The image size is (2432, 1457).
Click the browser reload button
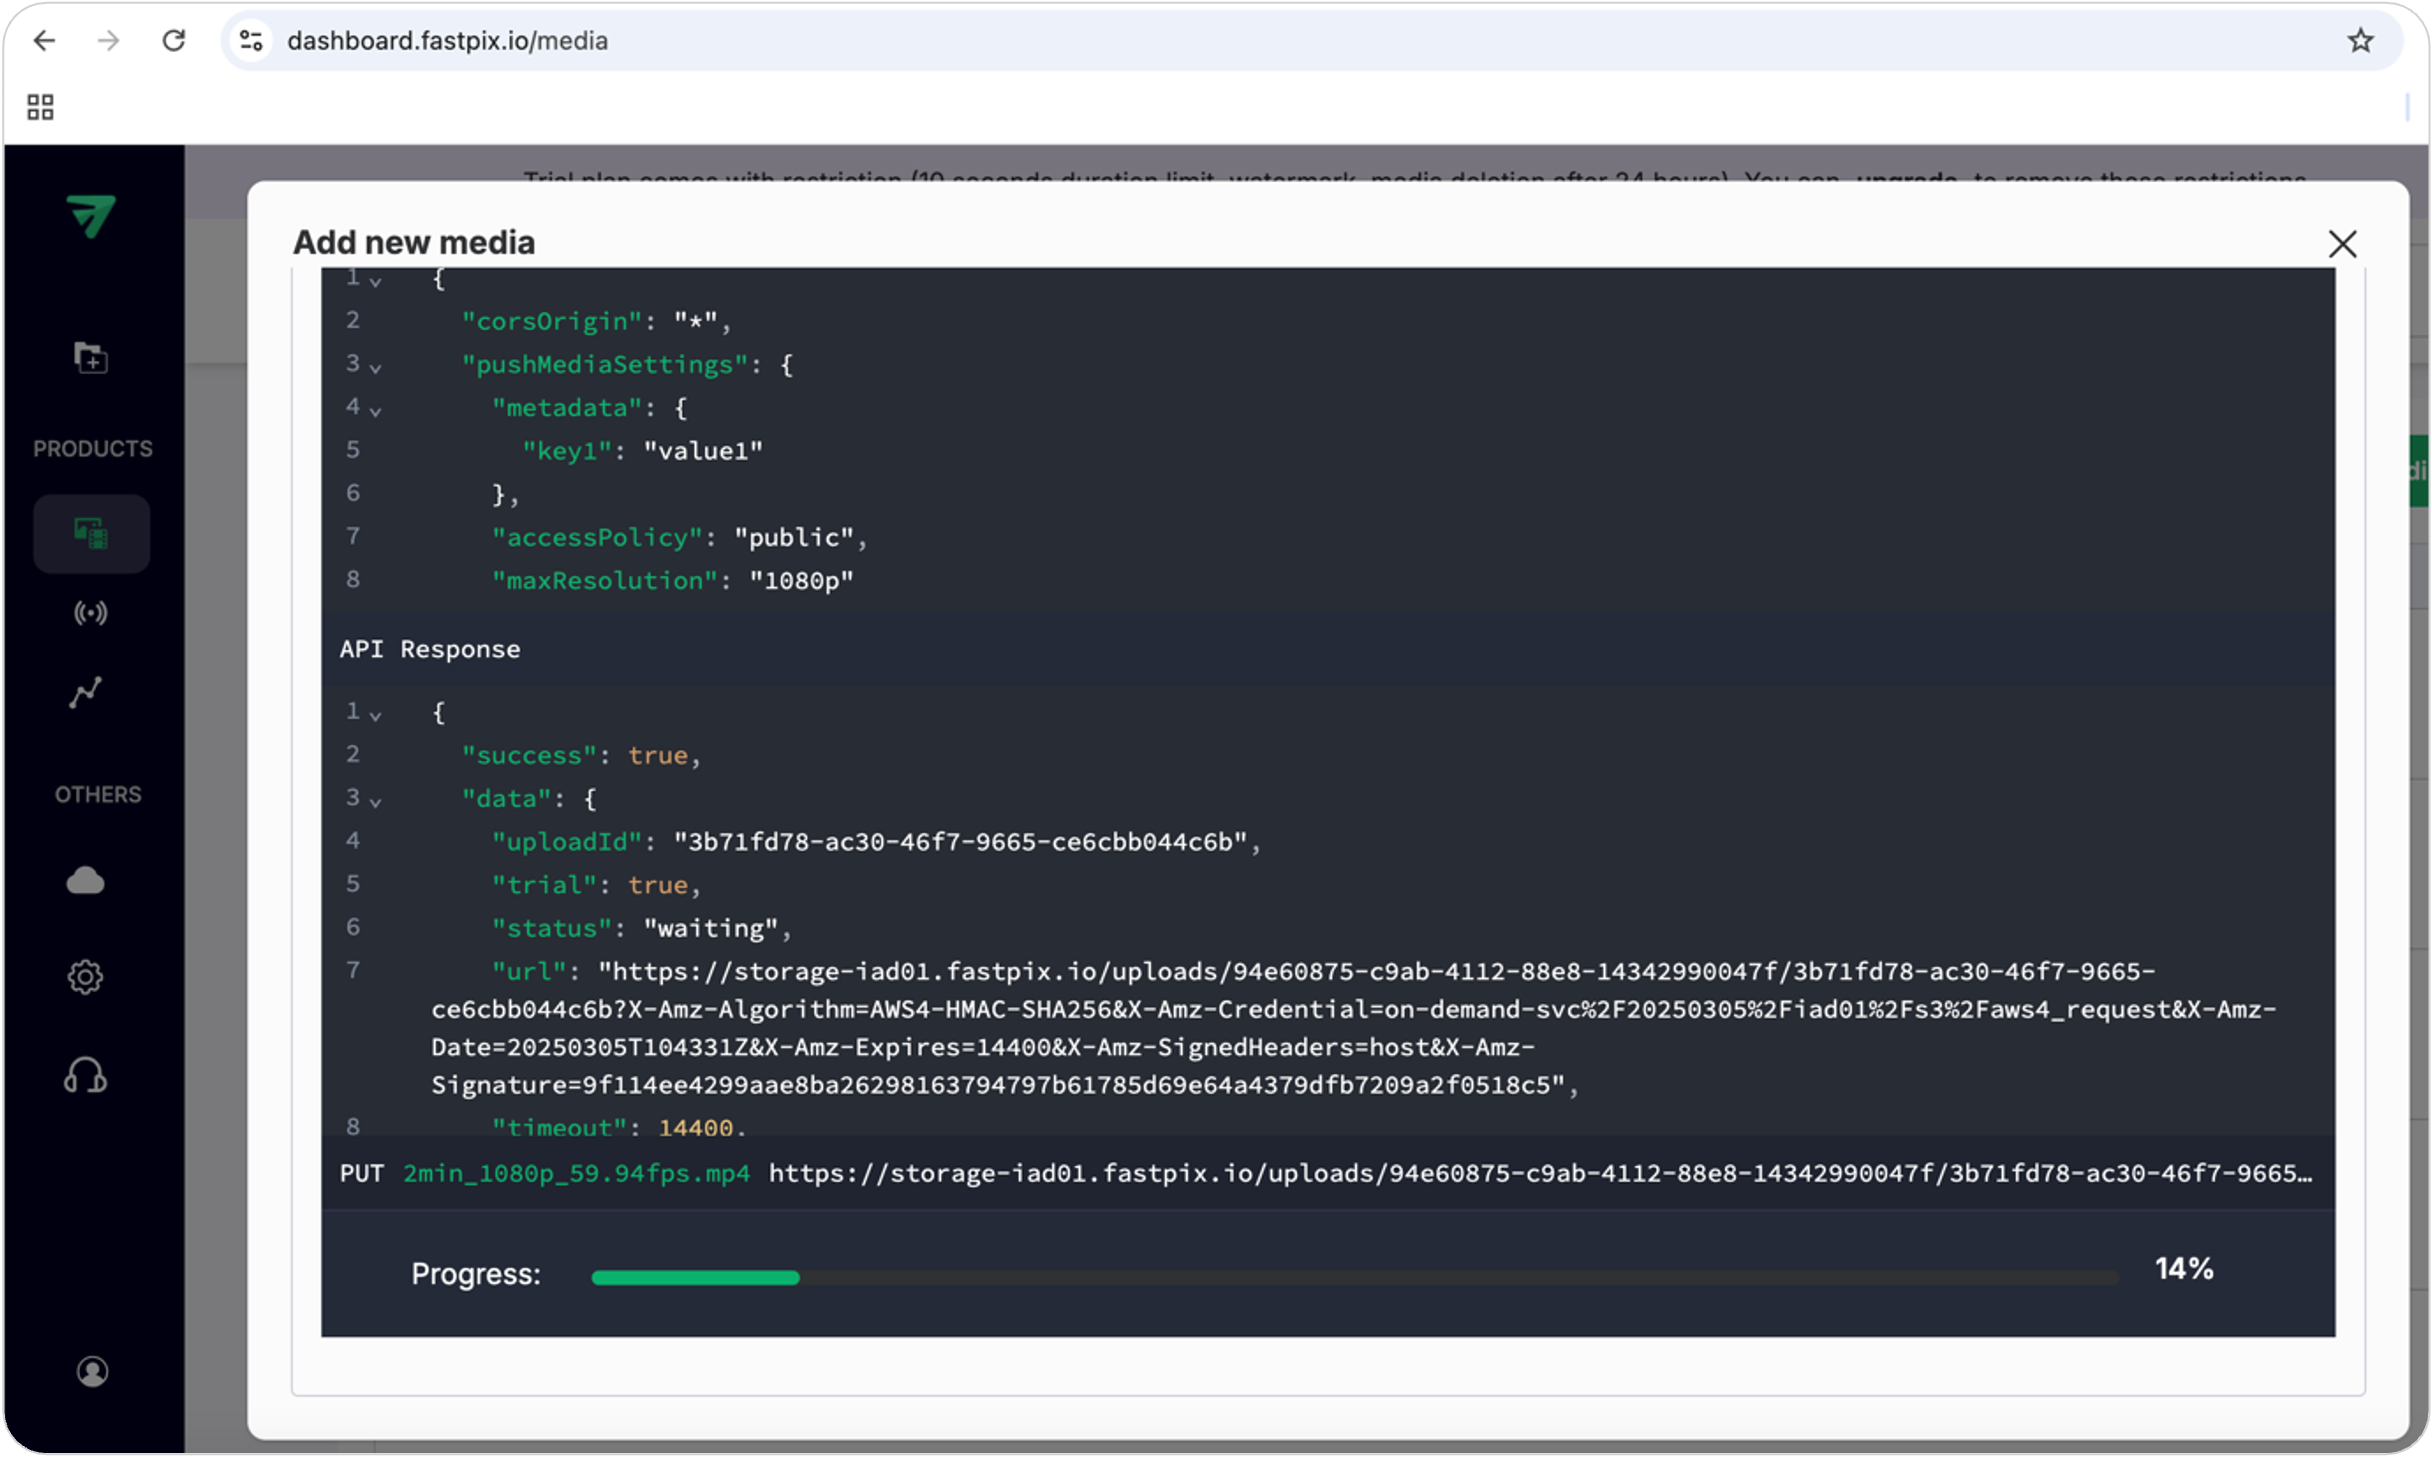(174, 40)
